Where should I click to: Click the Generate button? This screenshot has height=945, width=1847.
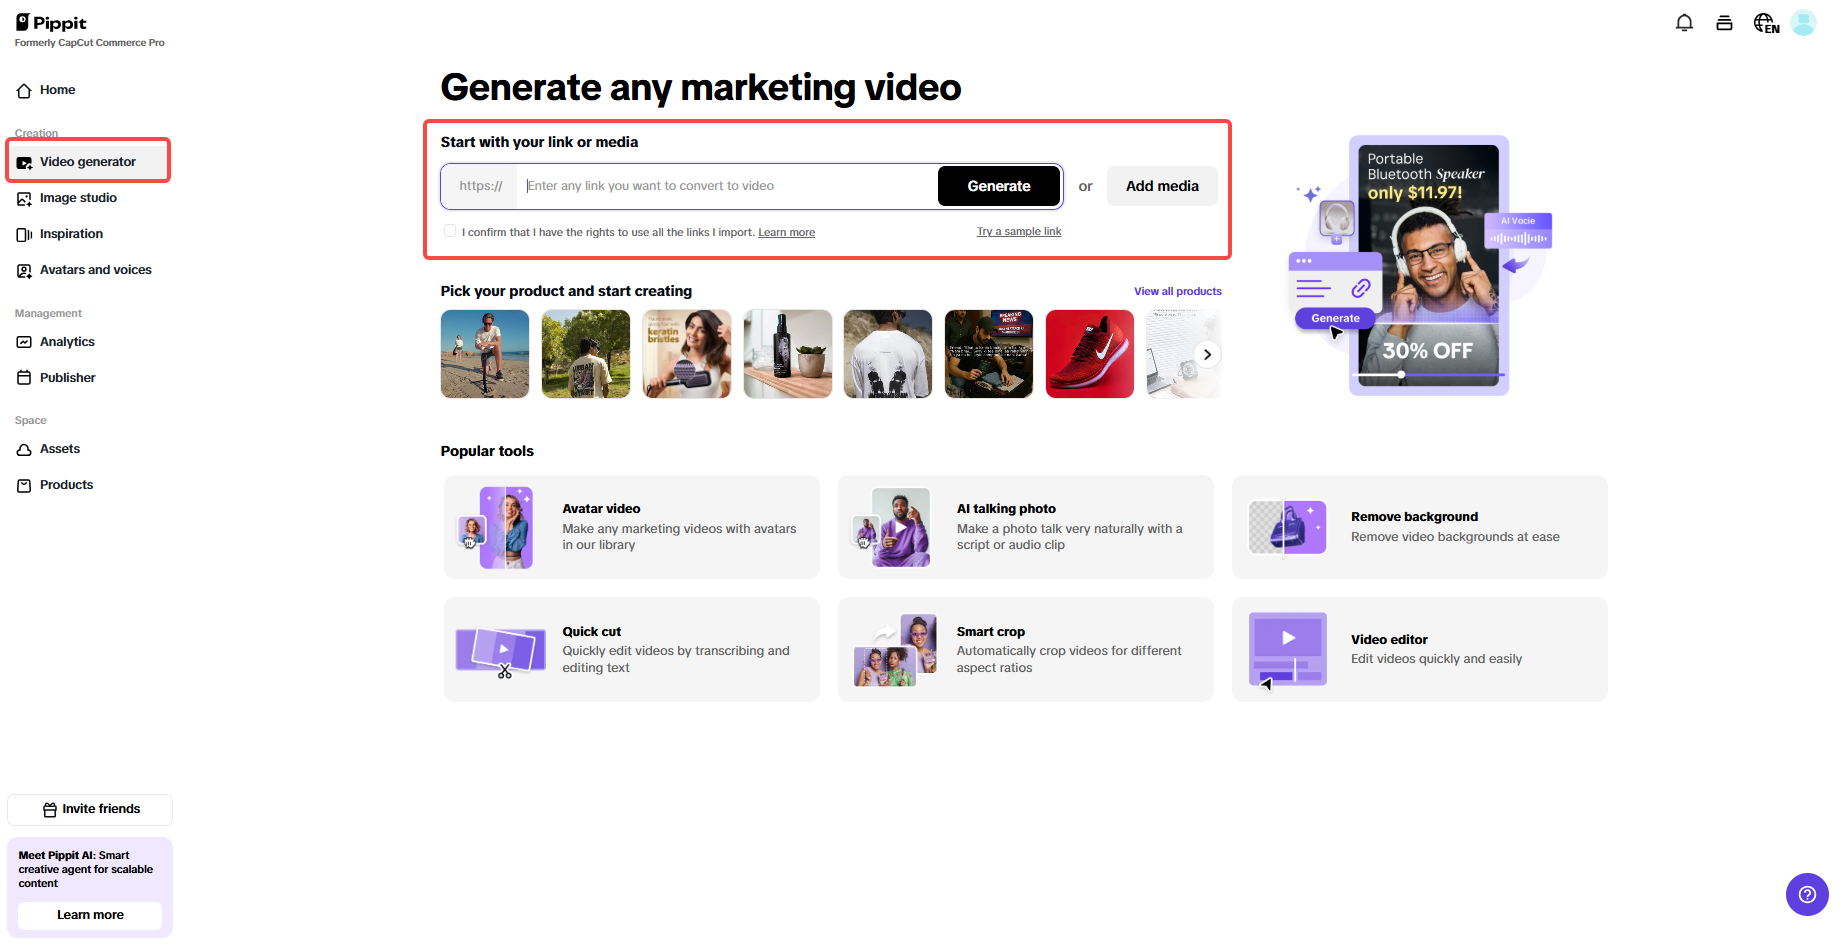[998, 186]
